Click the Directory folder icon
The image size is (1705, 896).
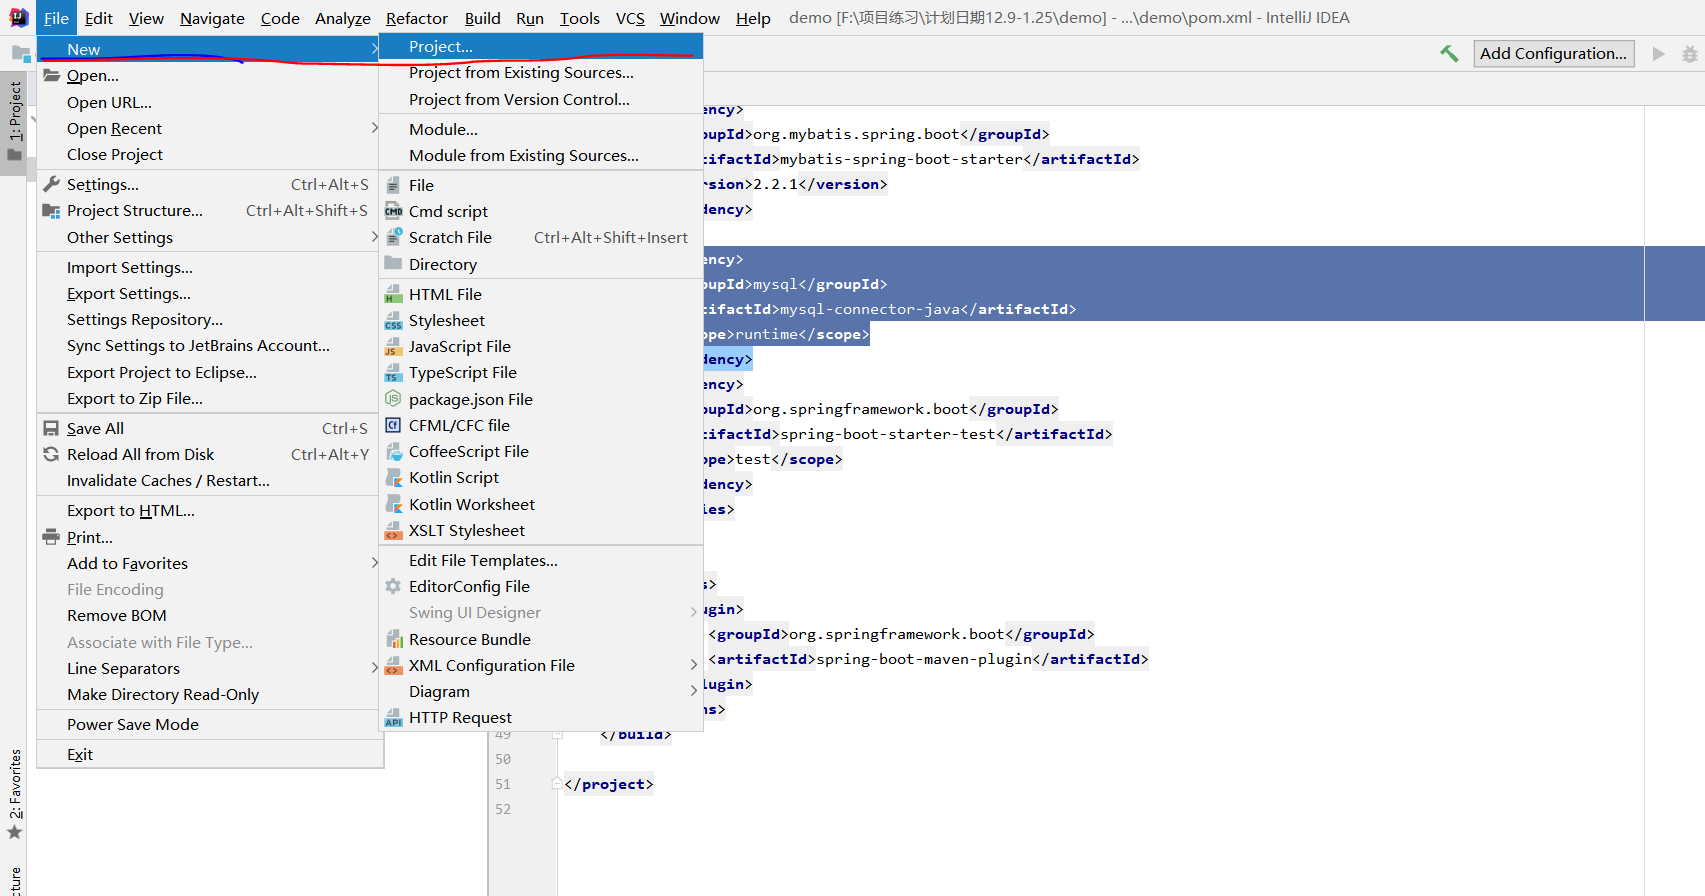(394, 264)
